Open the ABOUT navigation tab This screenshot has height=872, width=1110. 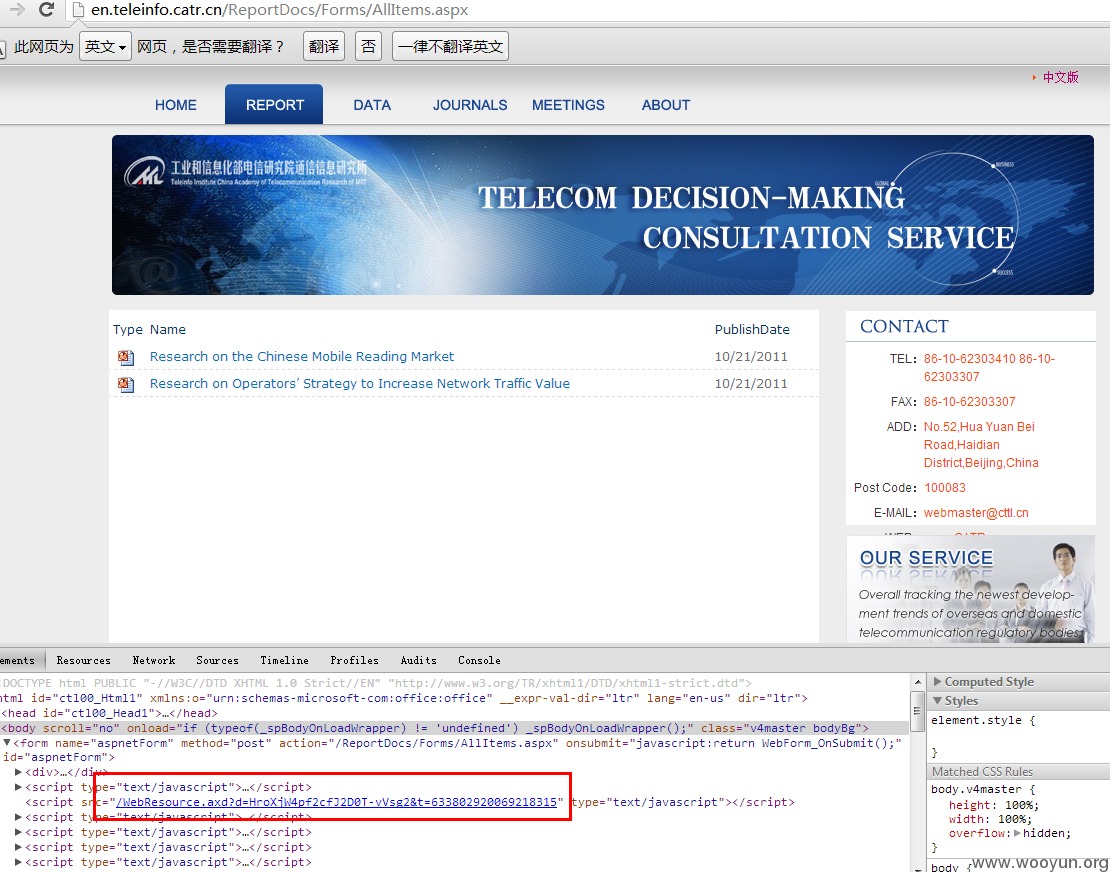[x=665, y=105]
